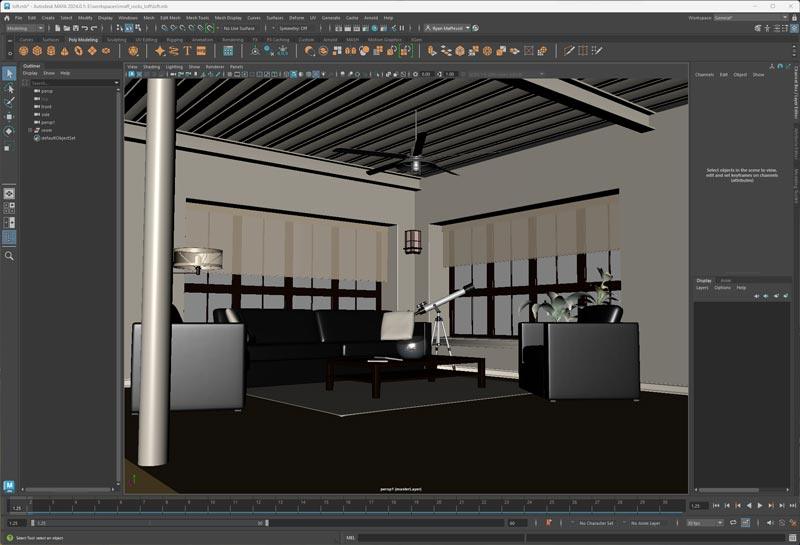
Task: Create polygon type text from shelf
Action: click(x=187, y=50)
